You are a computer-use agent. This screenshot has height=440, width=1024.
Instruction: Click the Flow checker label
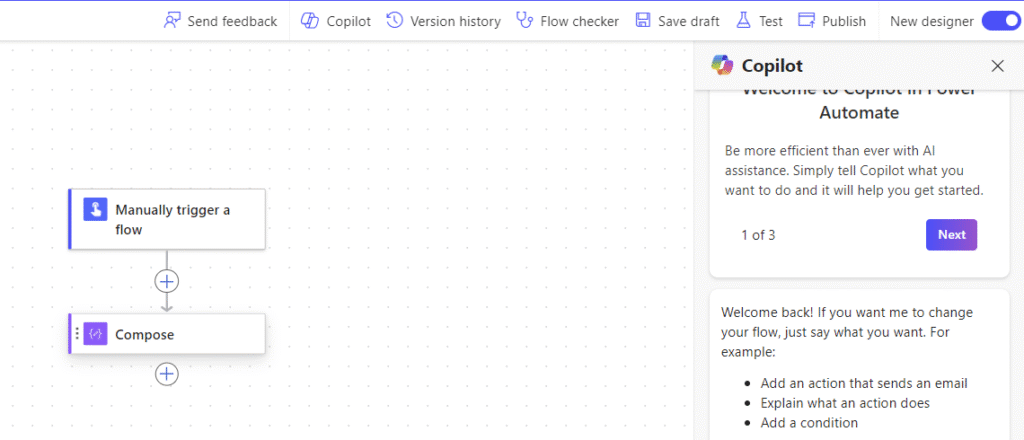coord(580,22)
